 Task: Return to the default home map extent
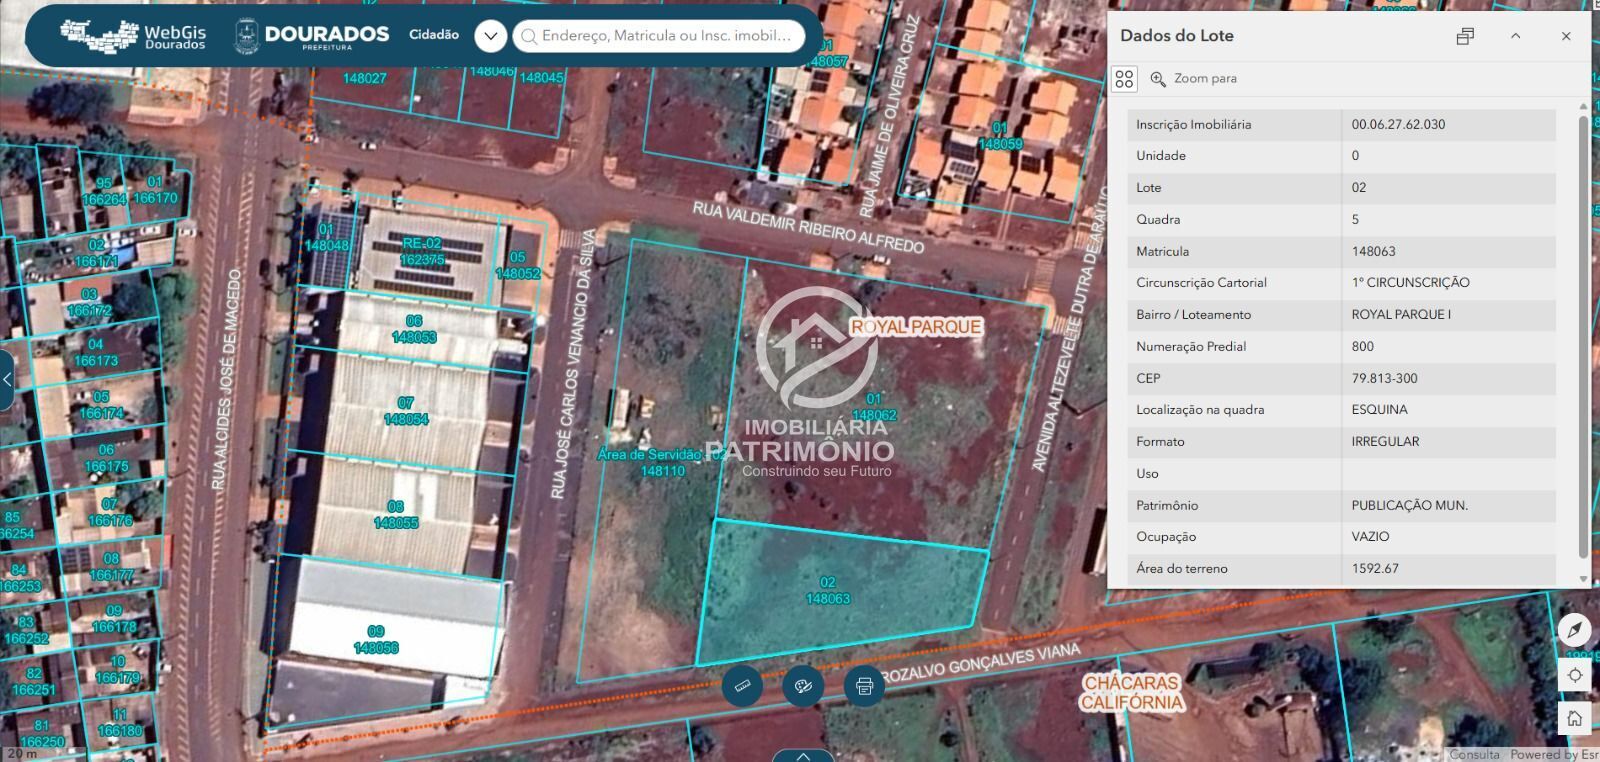pyautogui.click(x=1574, y=718)
